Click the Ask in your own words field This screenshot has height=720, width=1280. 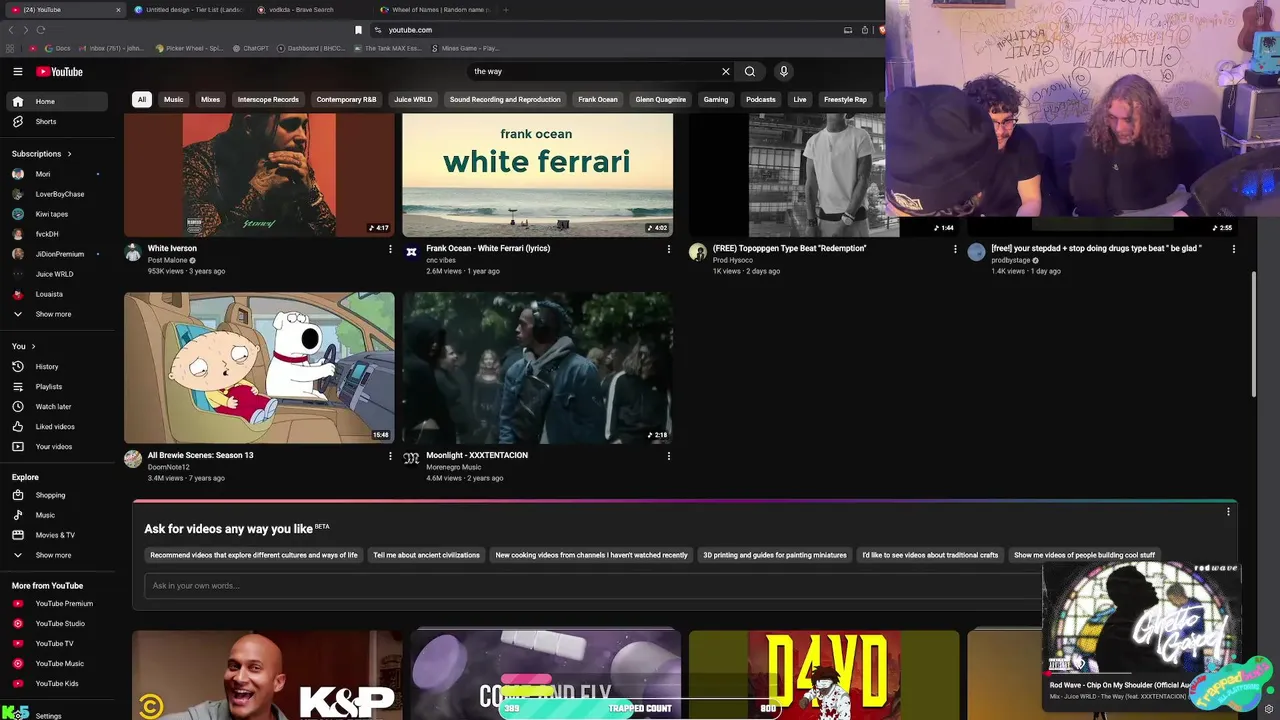[594, 586]
